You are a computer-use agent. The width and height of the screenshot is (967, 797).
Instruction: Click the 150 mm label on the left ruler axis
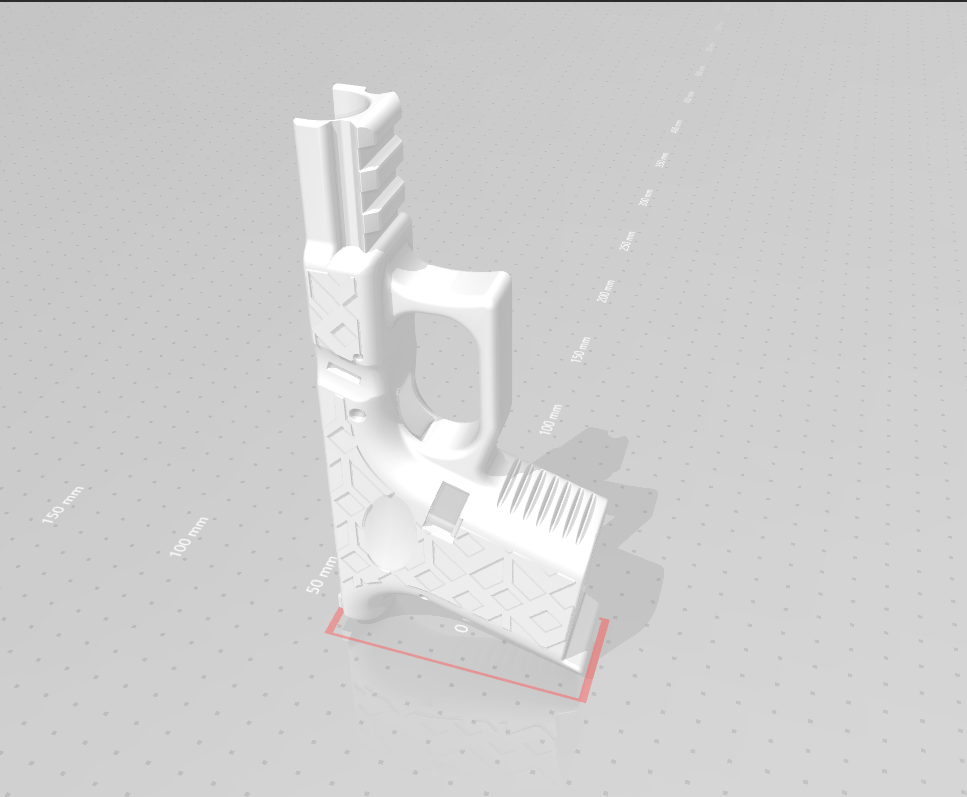(x=64, y=506)
